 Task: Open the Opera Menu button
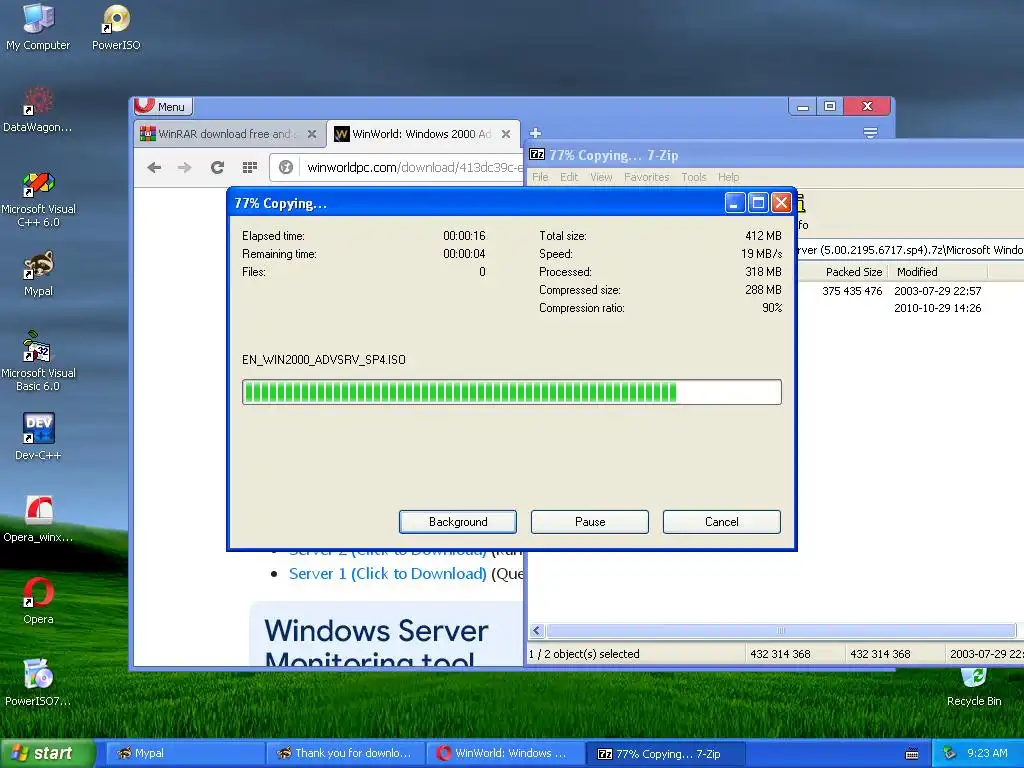pyautogui.click(x=163, y=106)
